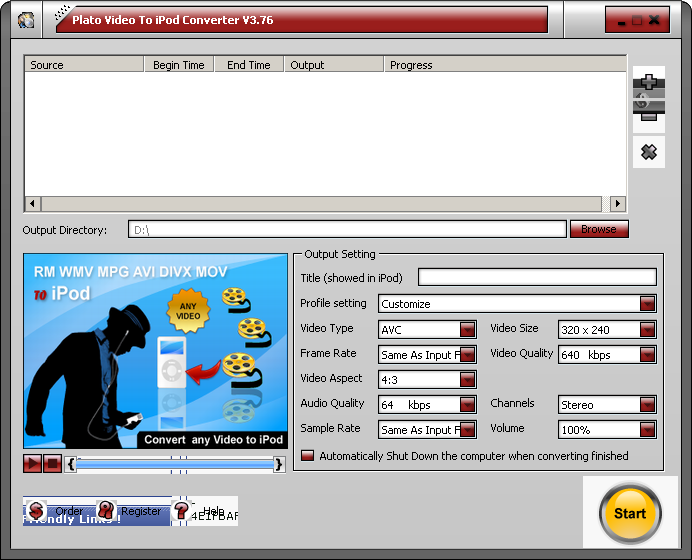Click the add file plus icon

(649, 83)
